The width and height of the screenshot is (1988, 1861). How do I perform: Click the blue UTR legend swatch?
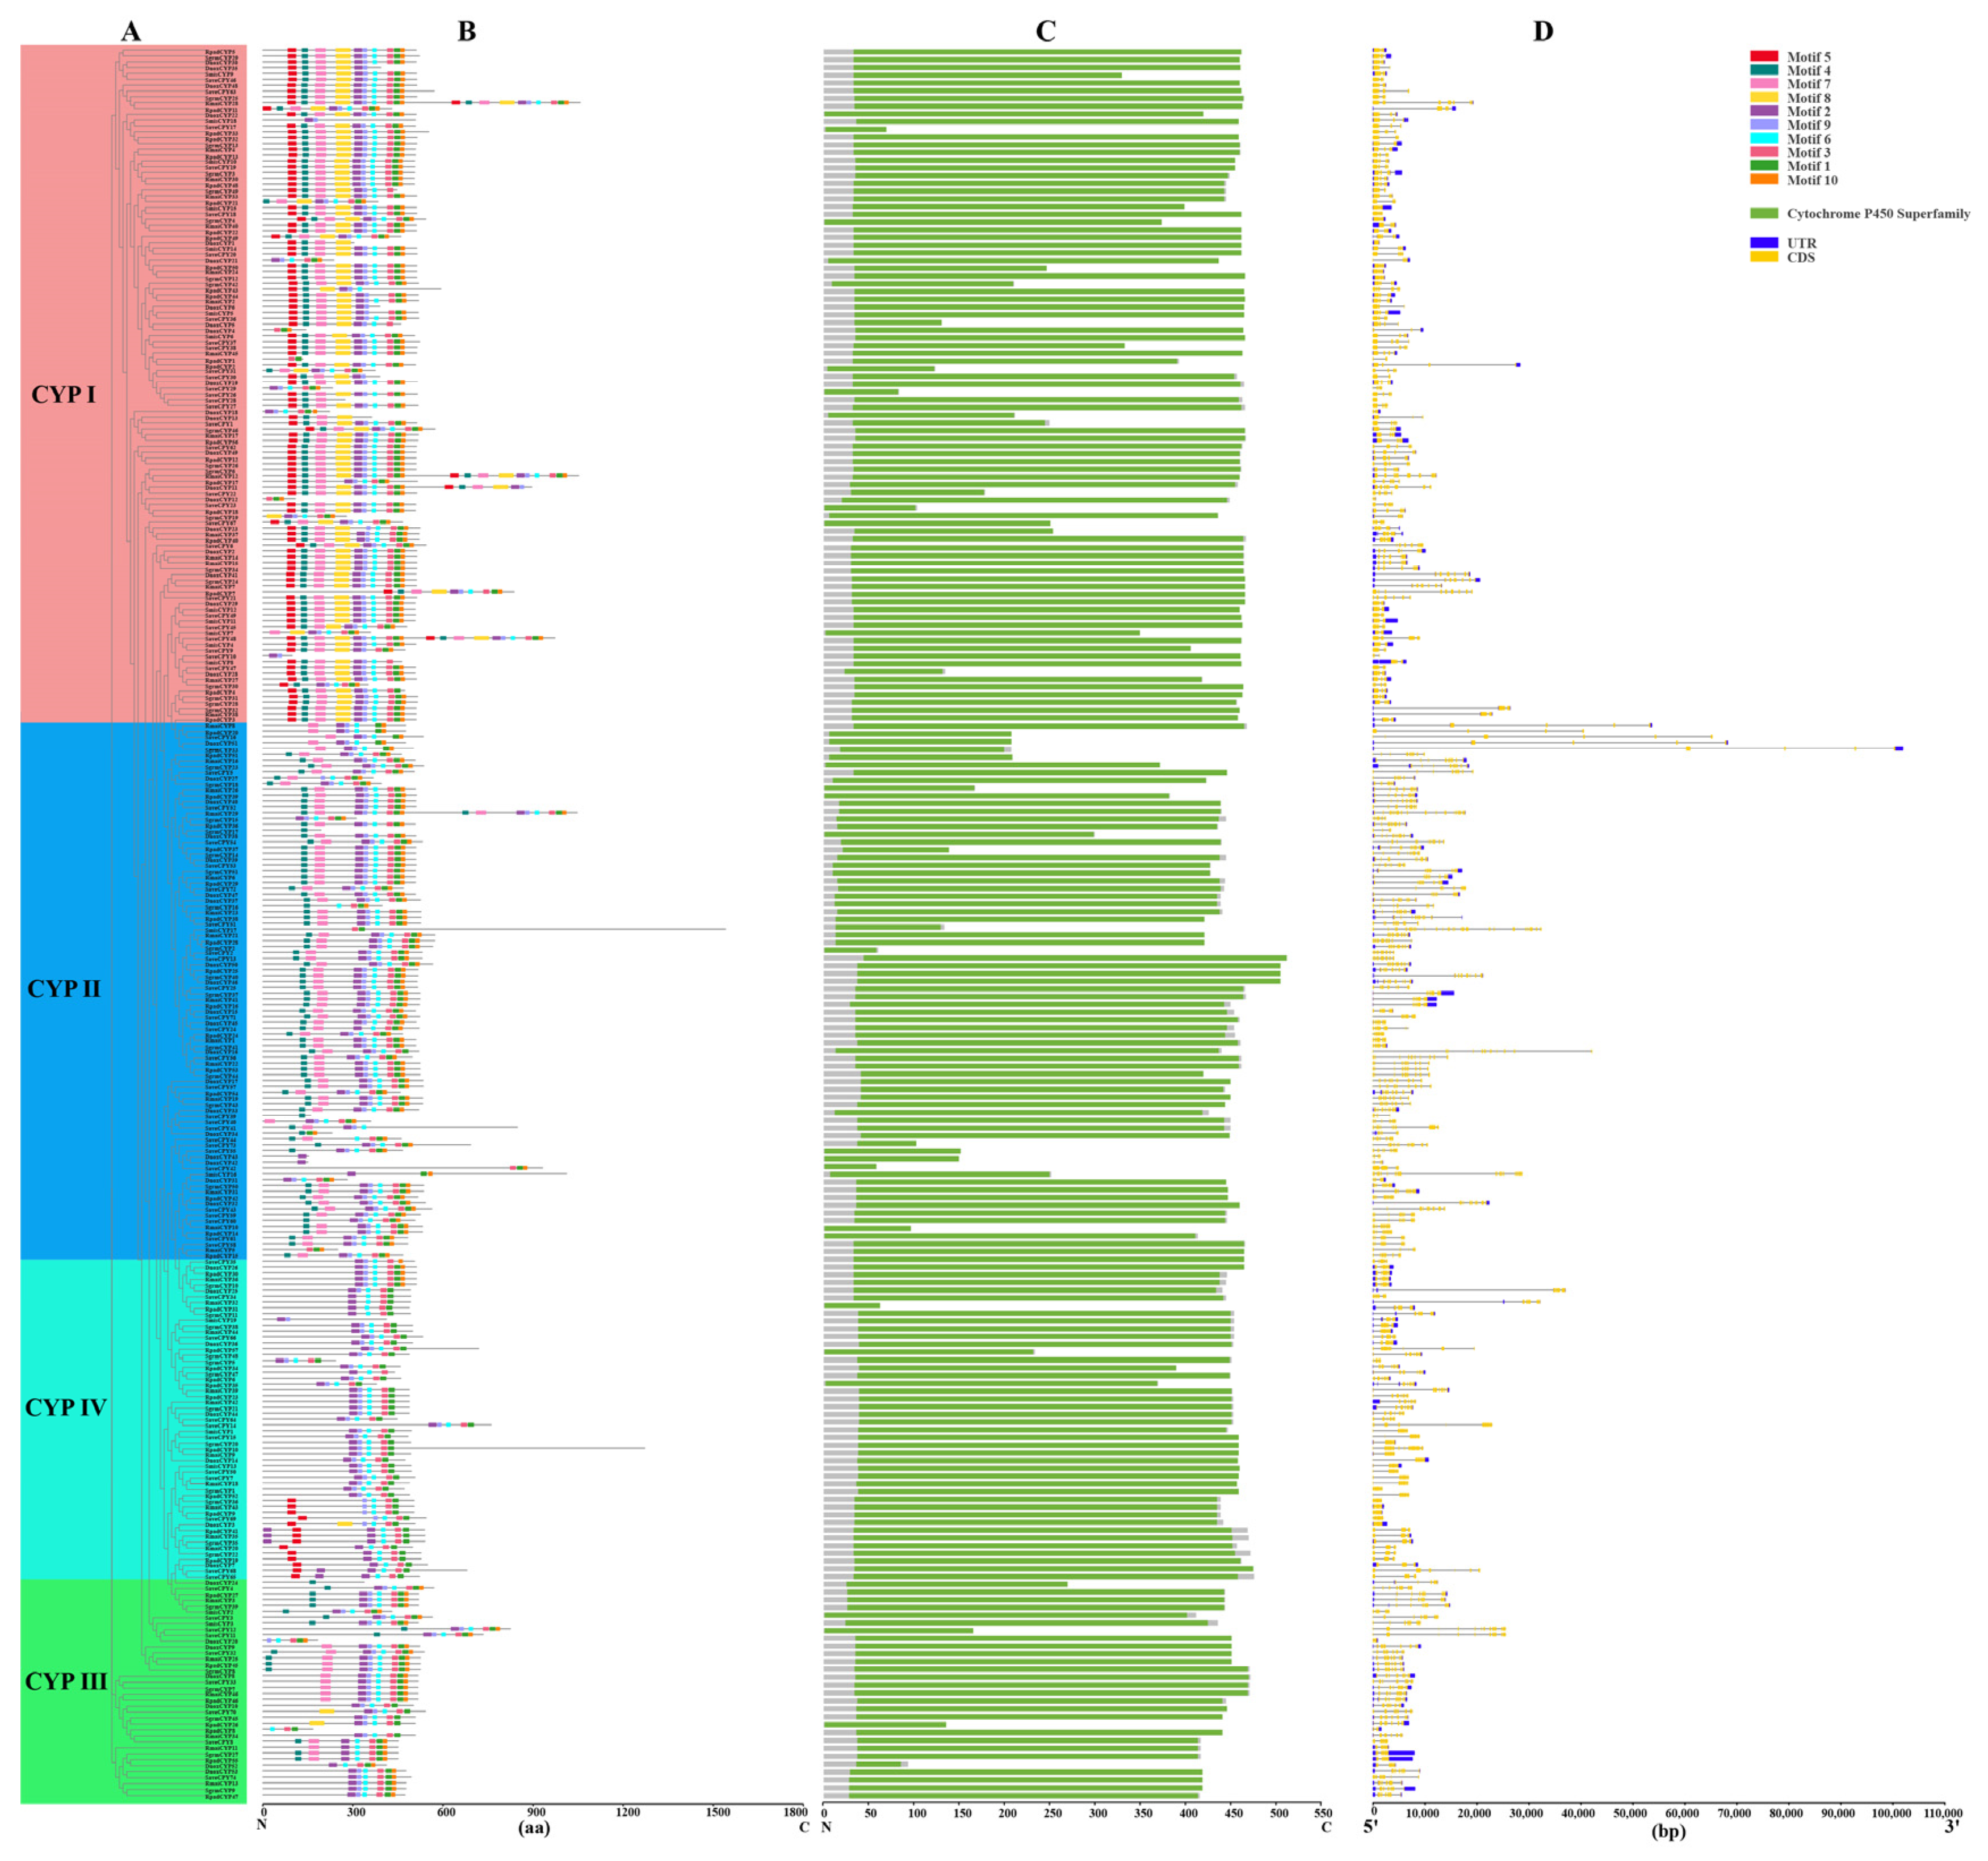point(1764,243)
